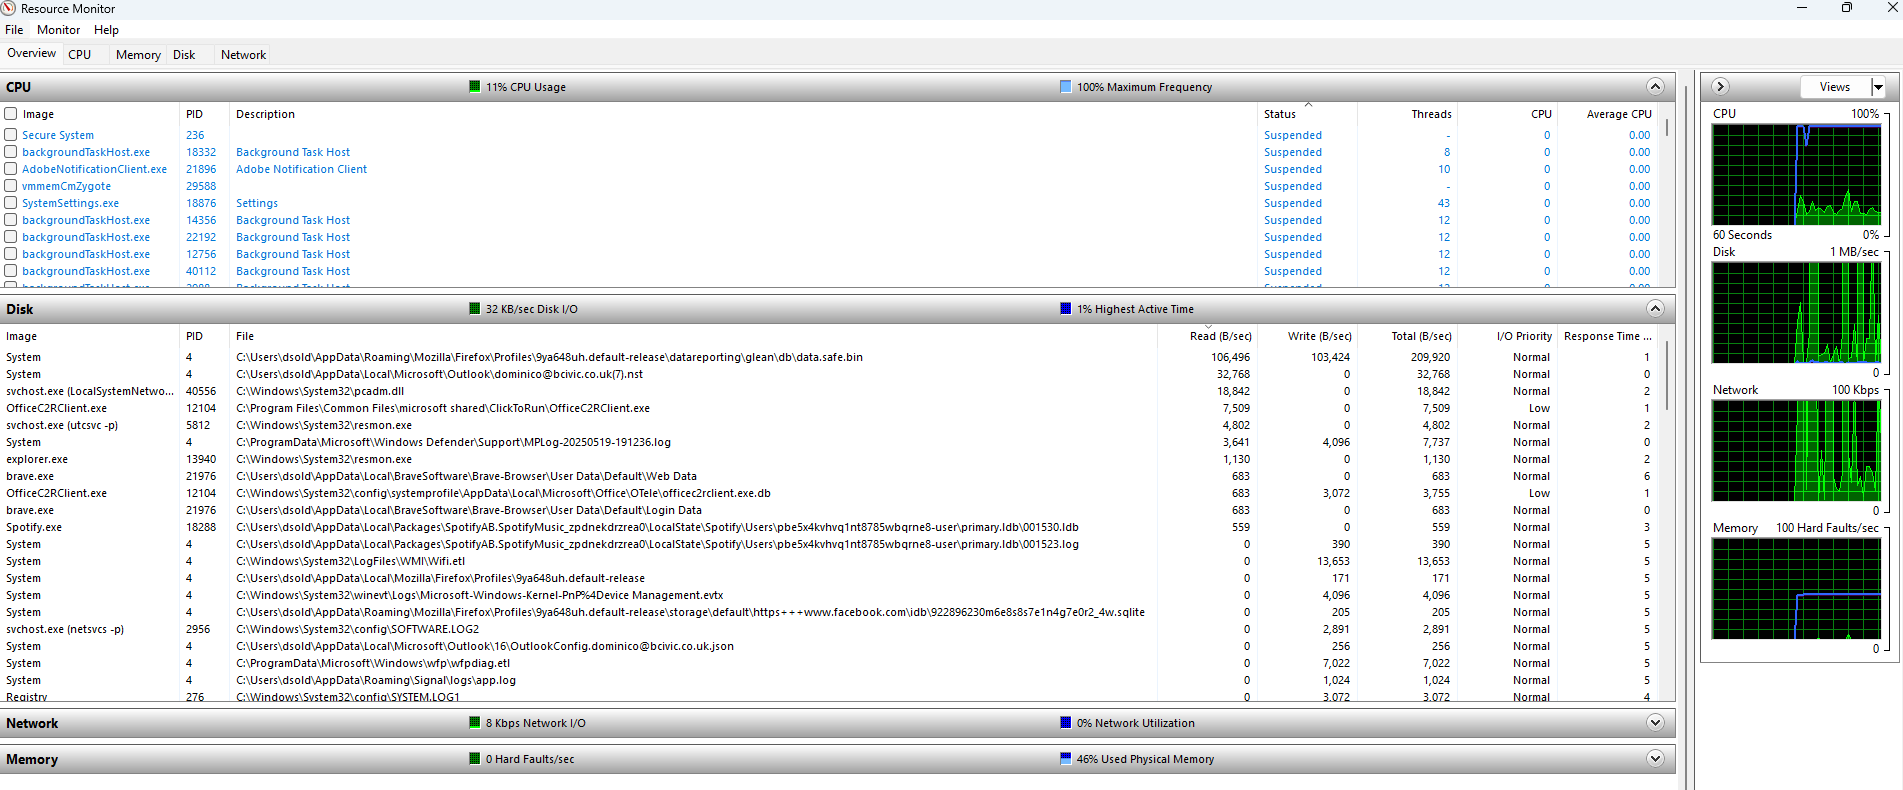
Task: Click the green Disk I/O indicator square
Action: point(474,309)
